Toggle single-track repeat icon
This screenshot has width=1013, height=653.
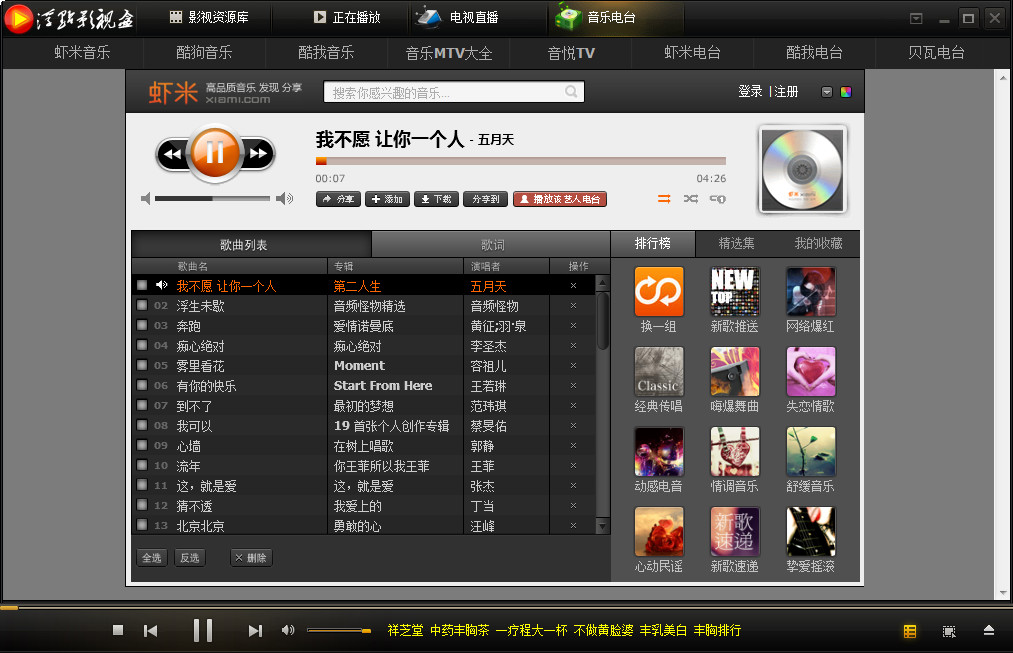pos(717,199)
